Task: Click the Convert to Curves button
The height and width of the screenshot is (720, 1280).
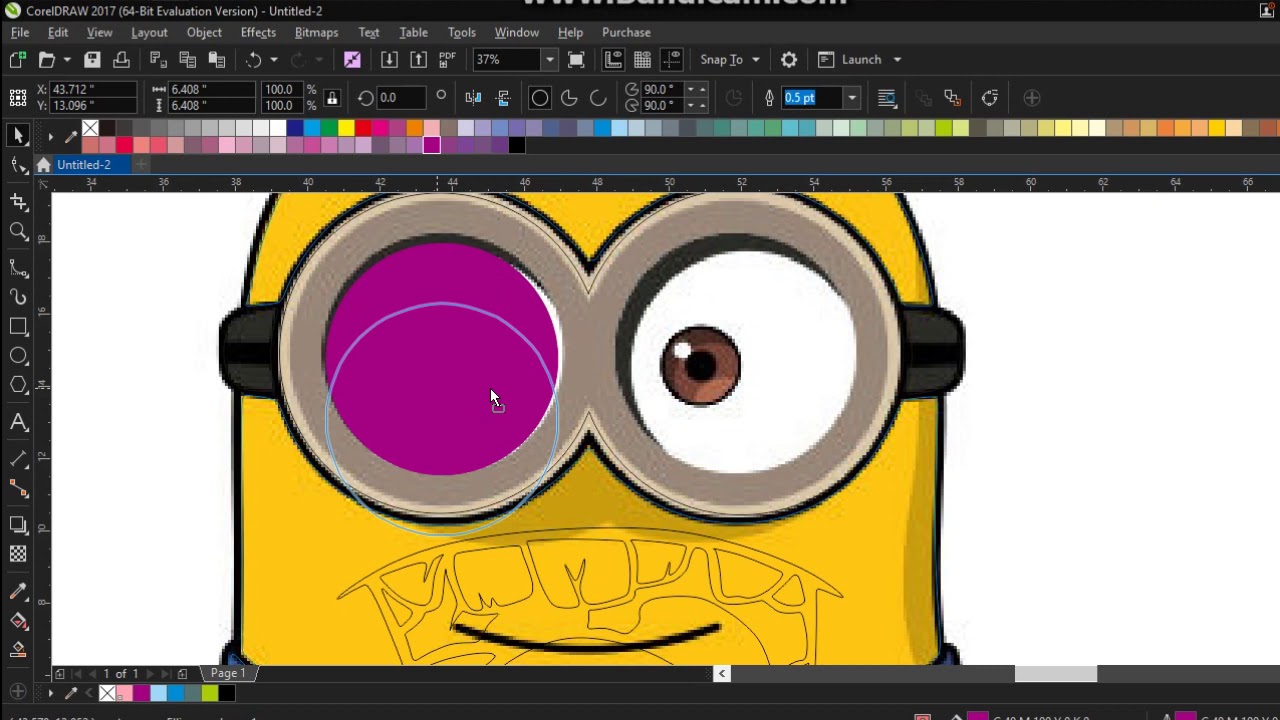Action: point(989,98)
